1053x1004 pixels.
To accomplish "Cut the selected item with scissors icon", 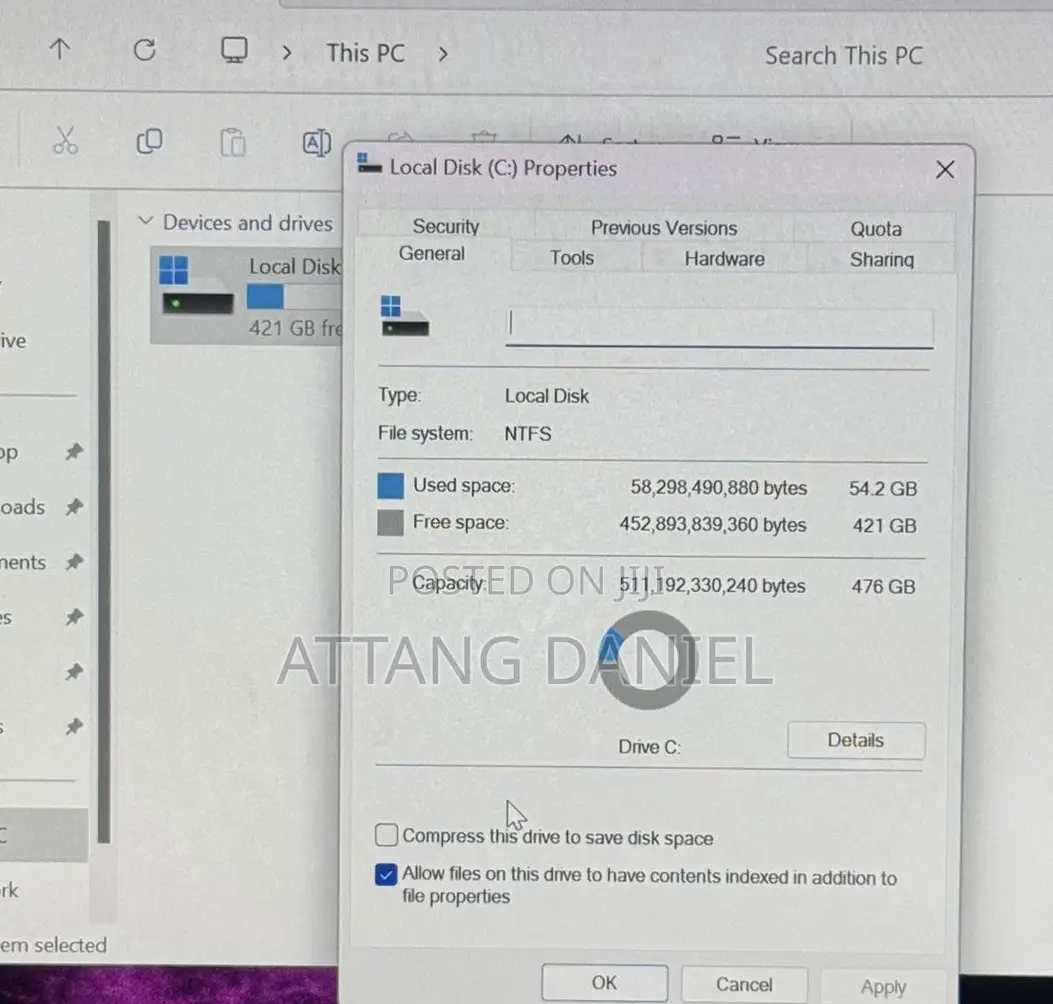I will point(65,140).
